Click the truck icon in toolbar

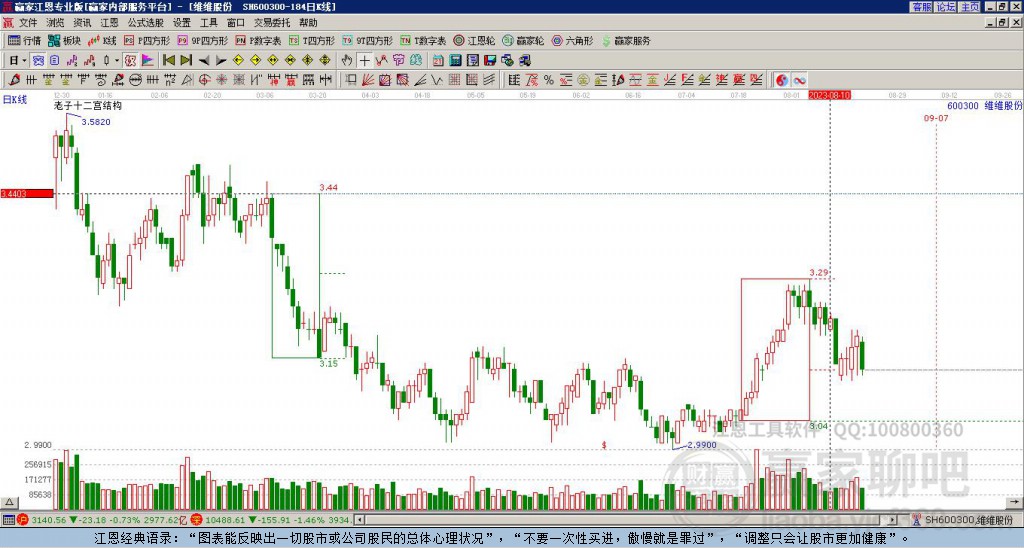[524, 61]
